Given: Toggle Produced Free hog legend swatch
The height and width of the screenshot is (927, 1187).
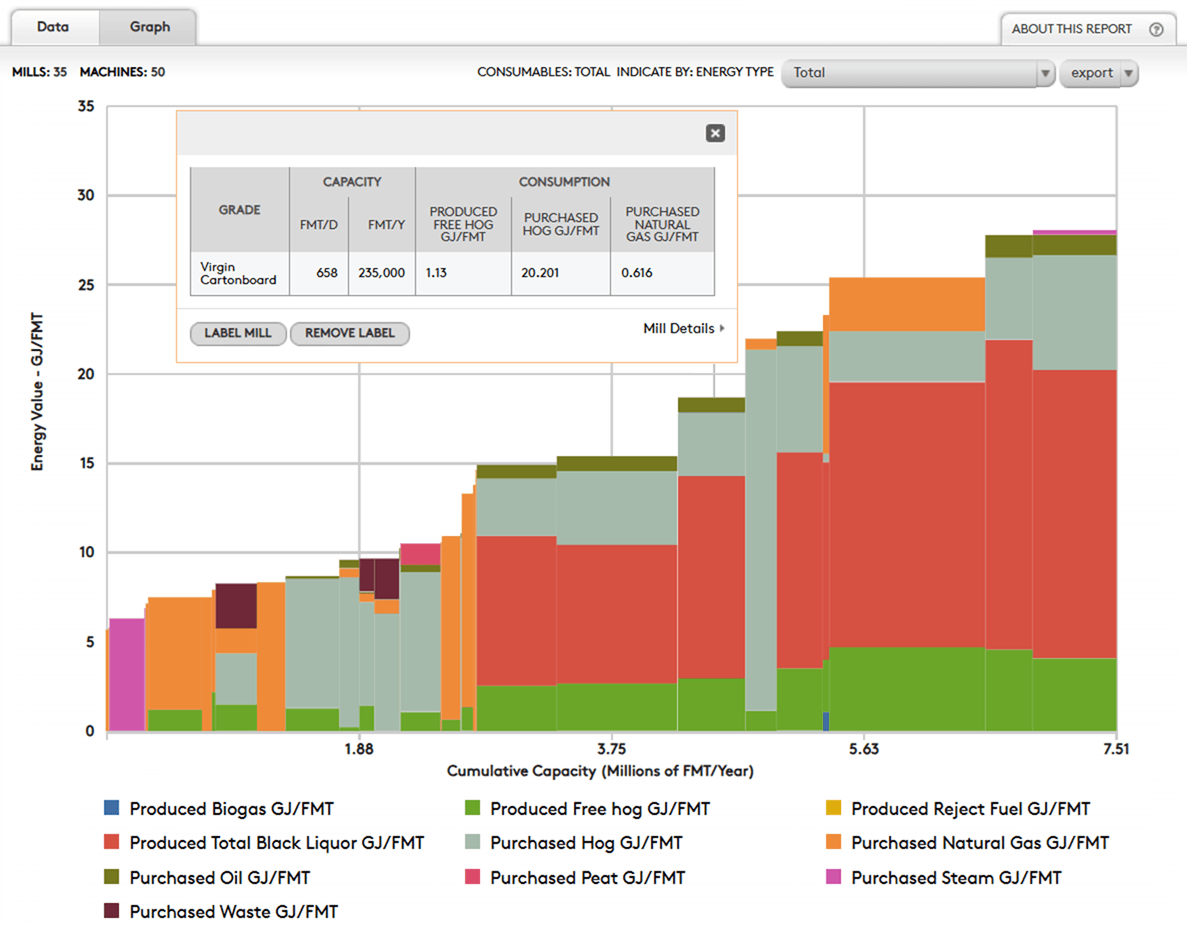Looking at the screenshot, I should click(473, 808).
